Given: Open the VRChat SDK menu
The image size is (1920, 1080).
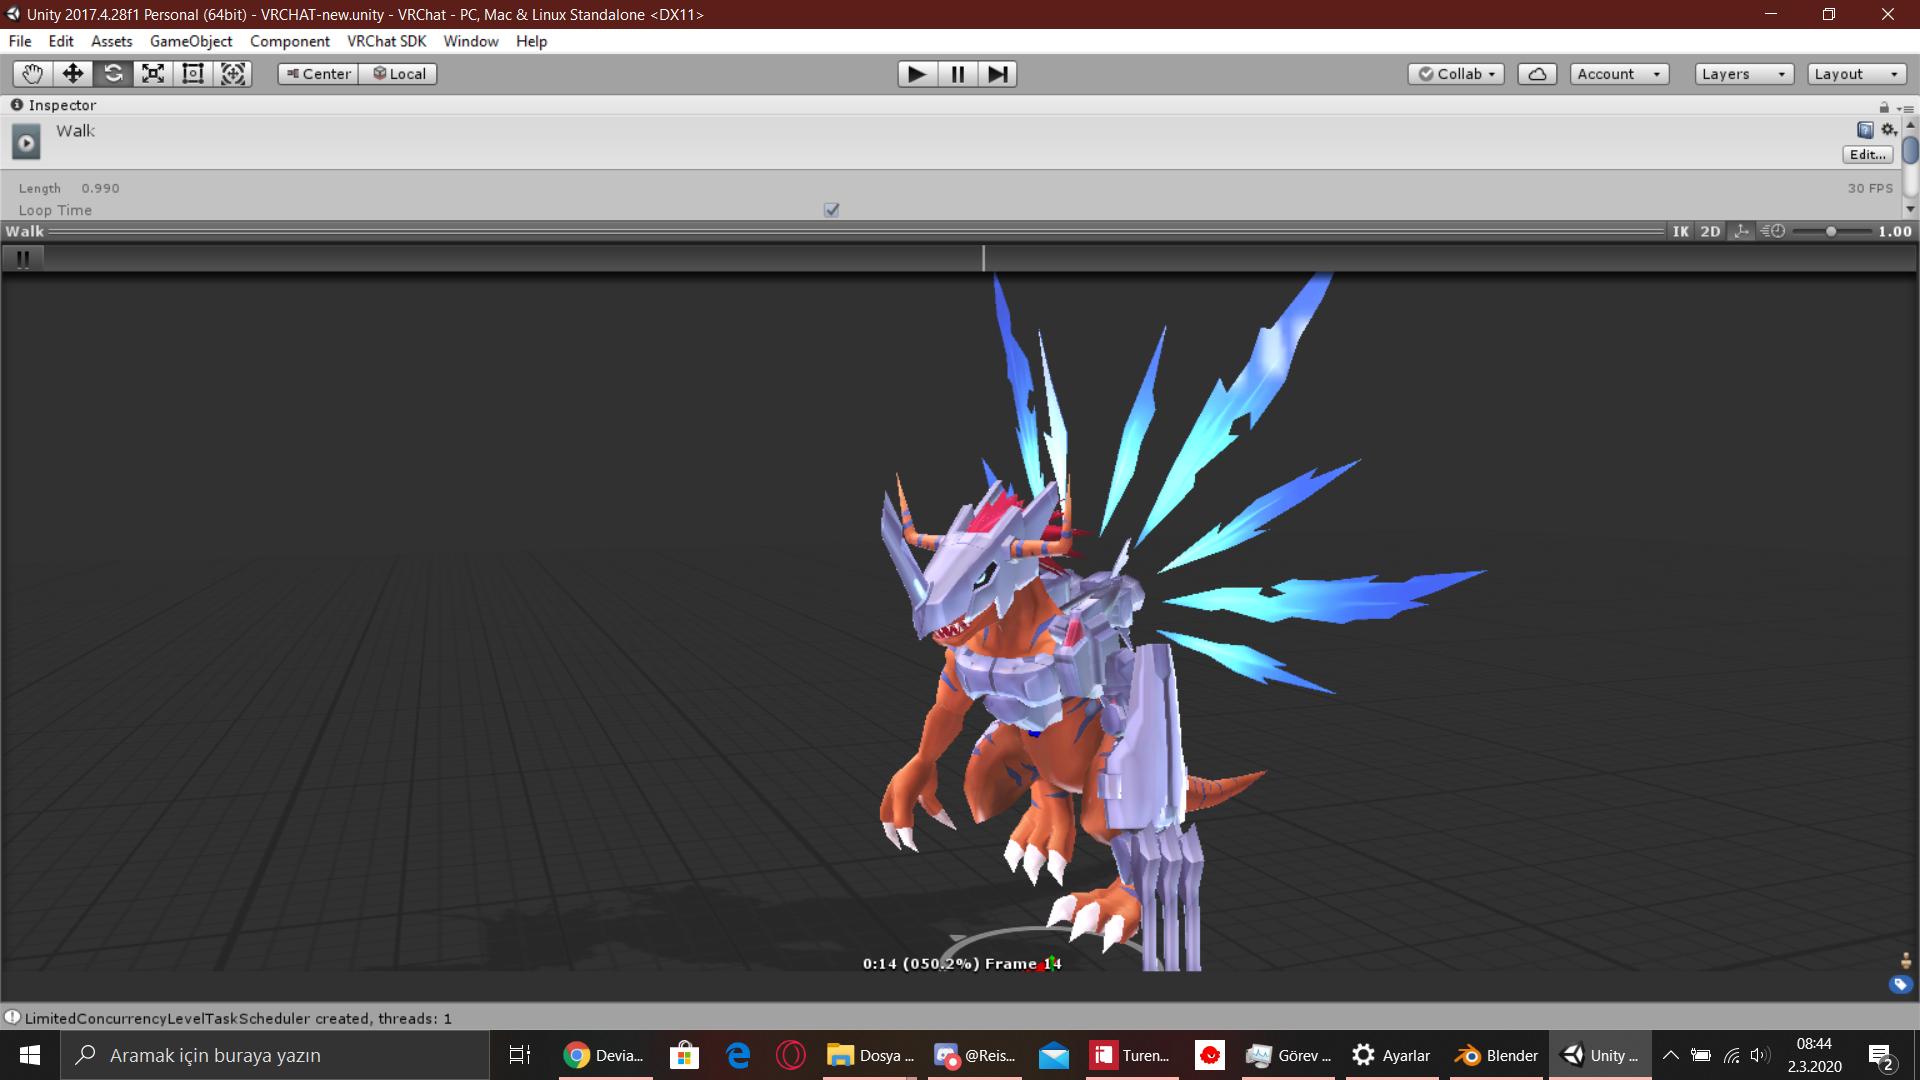Looking at the screenshot, I should (x=386, y=41).
